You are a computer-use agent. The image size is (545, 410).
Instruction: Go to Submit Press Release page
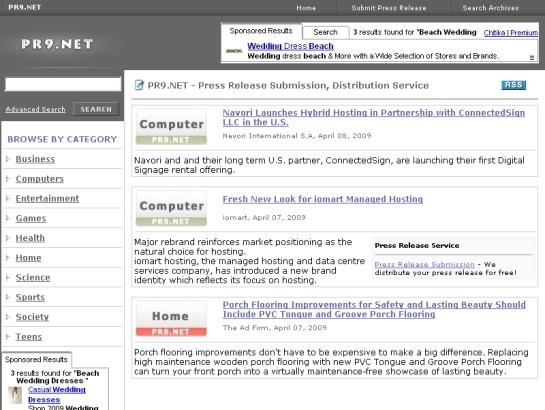[389, 8]
